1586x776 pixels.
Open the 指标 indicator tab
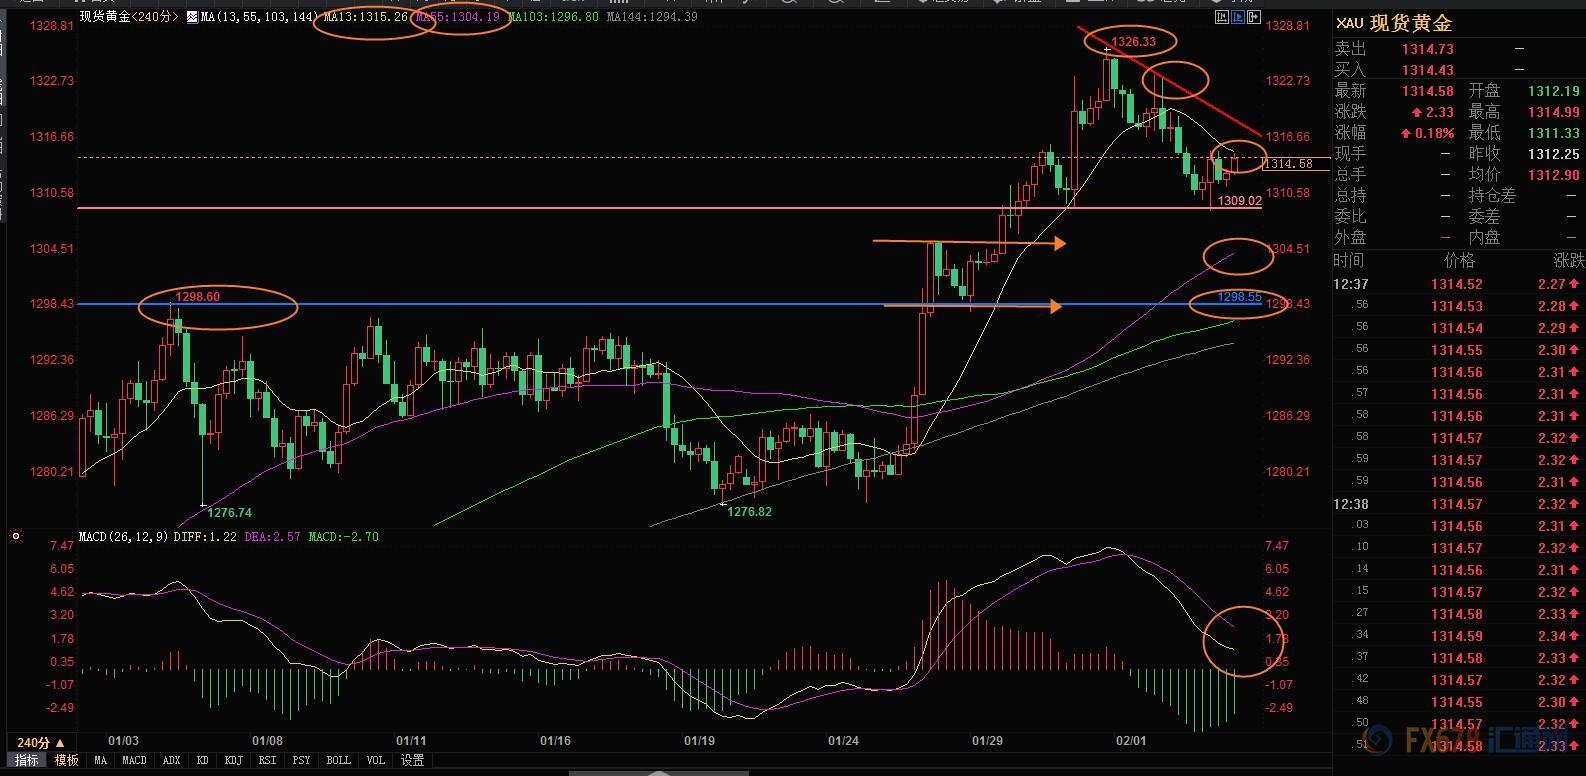[x=27, y=760]
